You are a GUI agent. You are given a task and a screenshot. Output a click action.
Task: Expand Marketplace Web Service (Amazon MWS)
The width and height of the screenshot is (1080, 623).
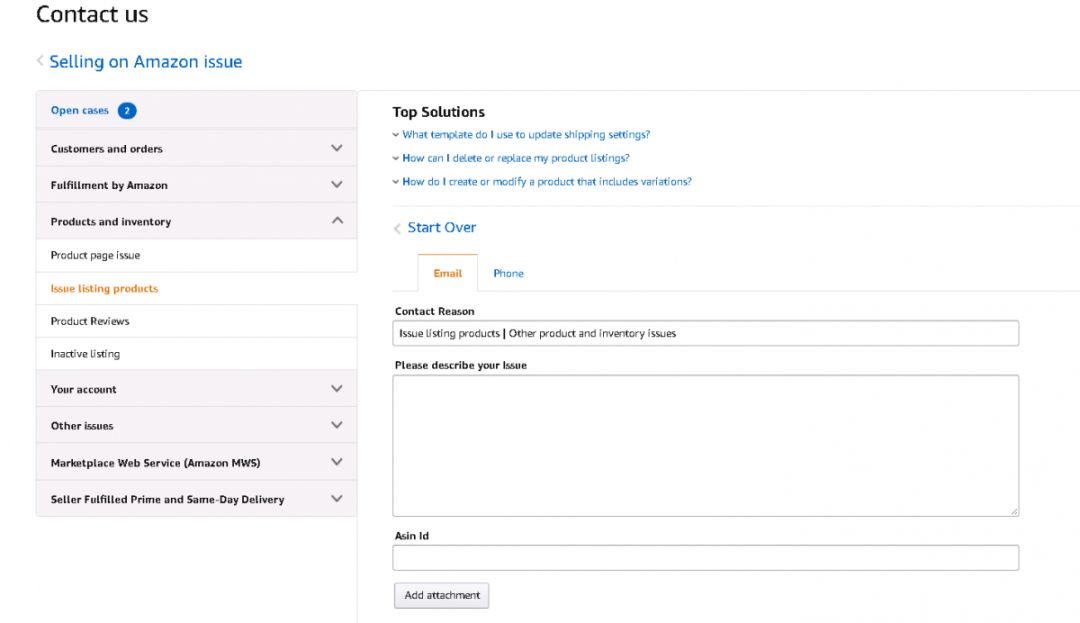[x=336, y=462]
